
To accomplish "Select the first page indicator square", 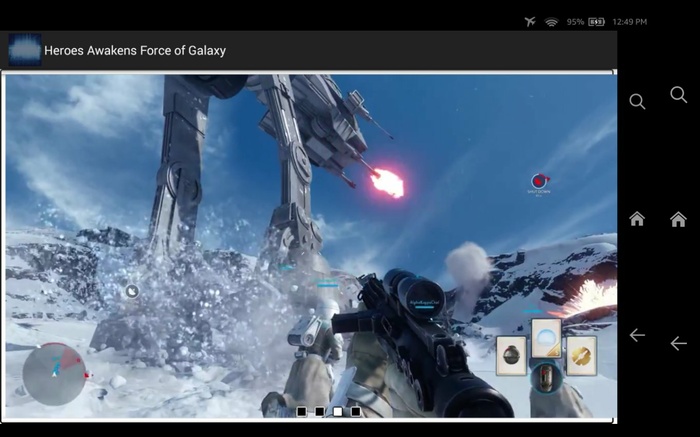I will pos(302,411).
